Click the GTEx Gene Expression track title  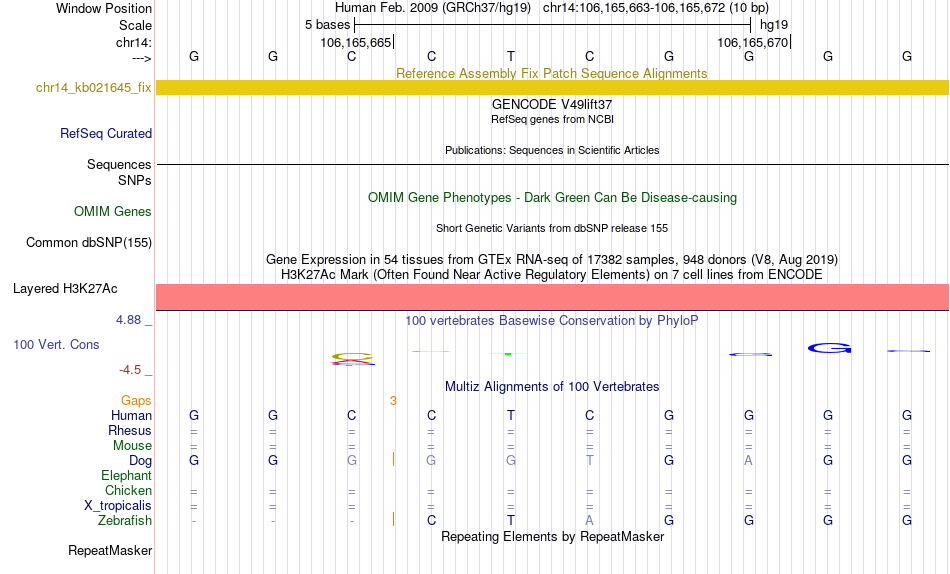point(551,259)
